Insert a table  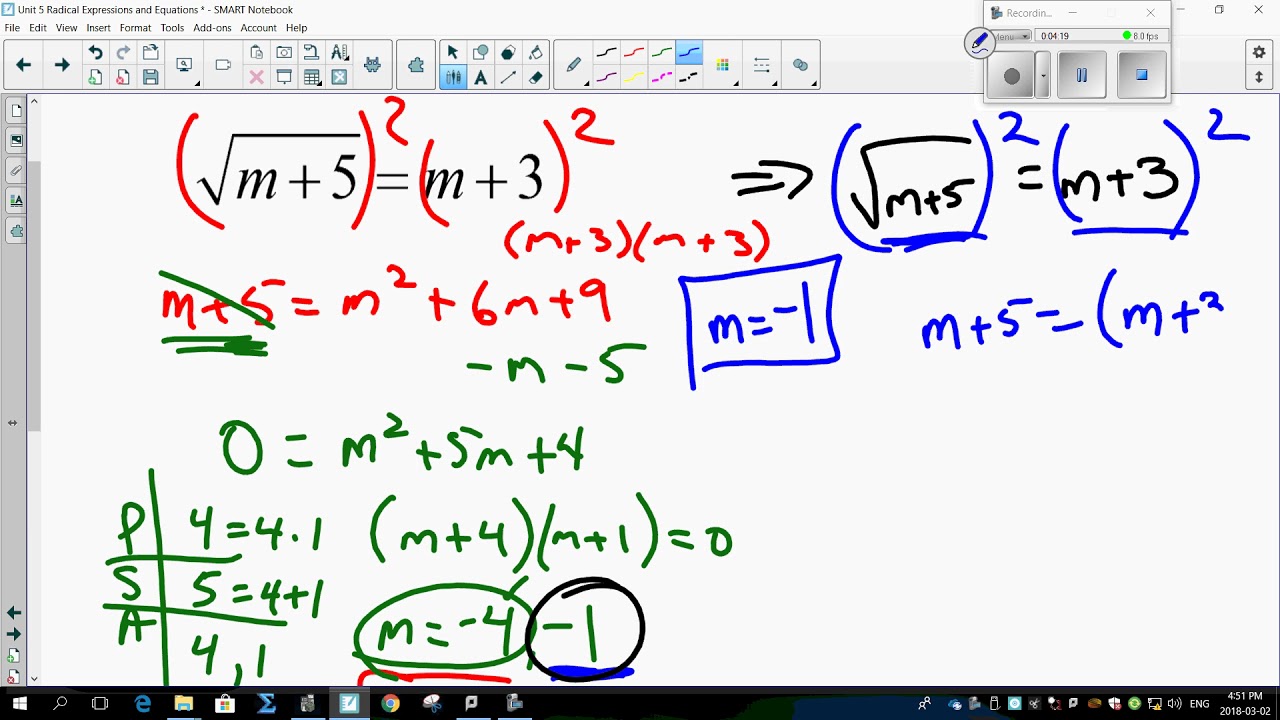(x=311, y=77)
